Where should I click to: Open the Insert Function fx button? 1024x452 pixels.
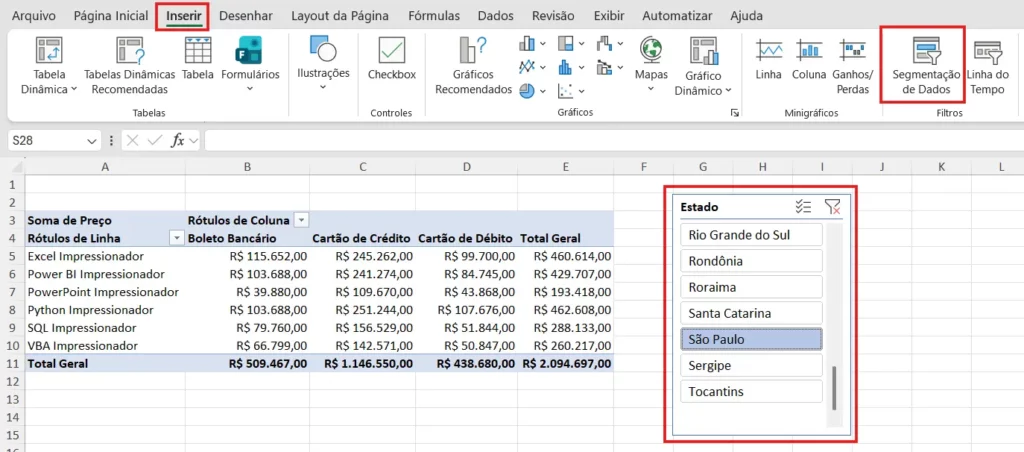(178, 140)
